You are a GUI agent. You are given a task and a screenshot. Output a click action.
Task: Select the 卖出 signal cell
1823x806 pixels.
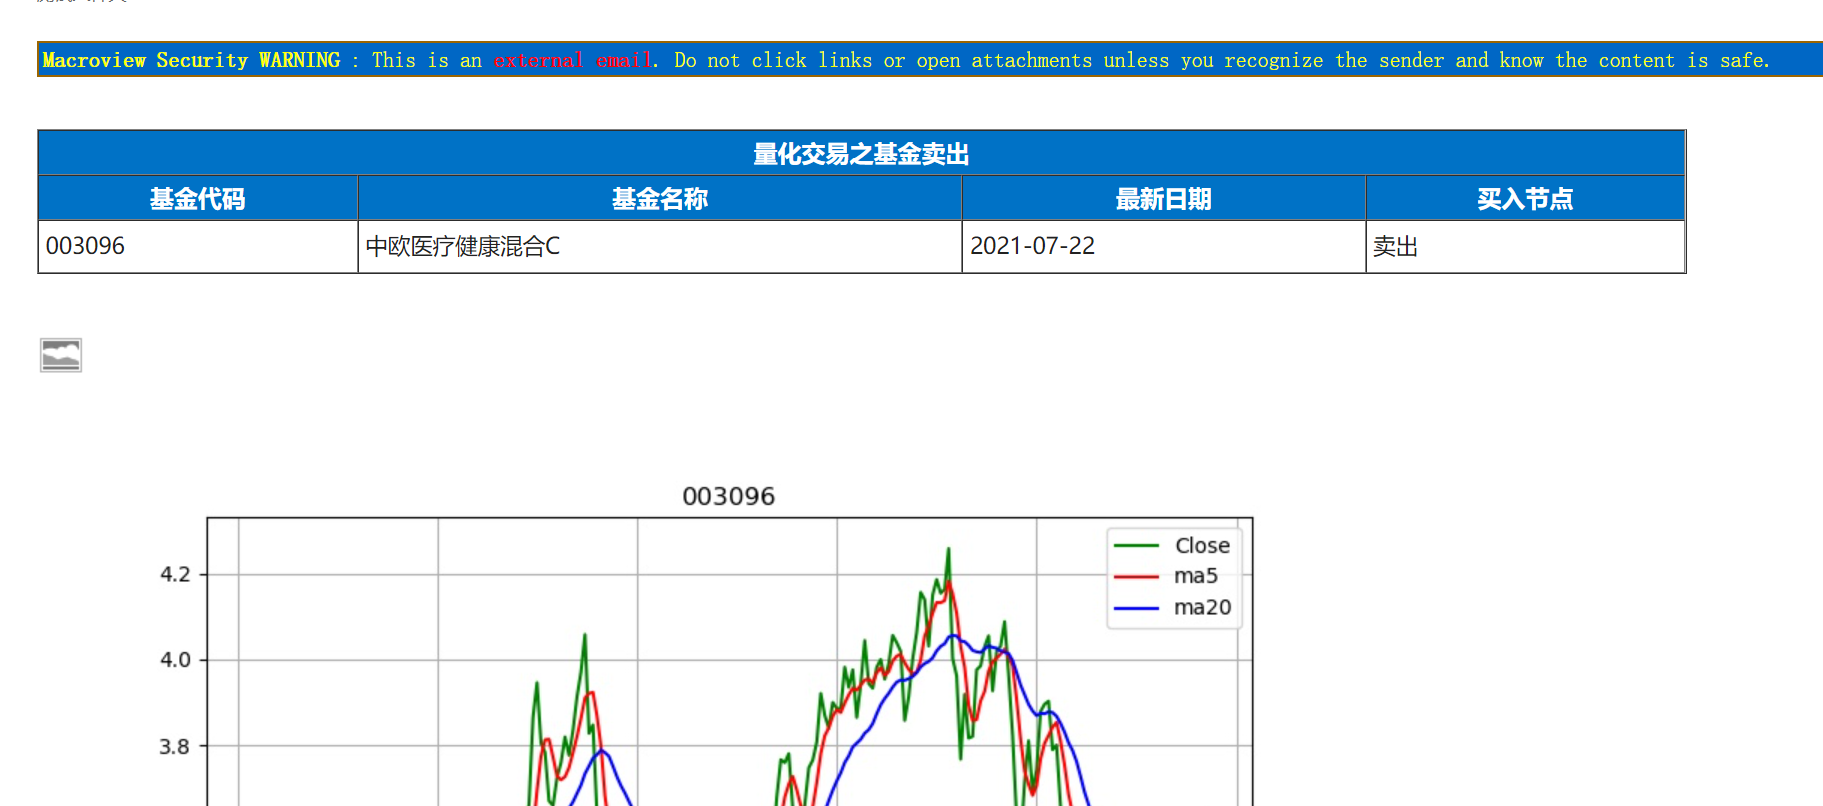[1525, 246]
